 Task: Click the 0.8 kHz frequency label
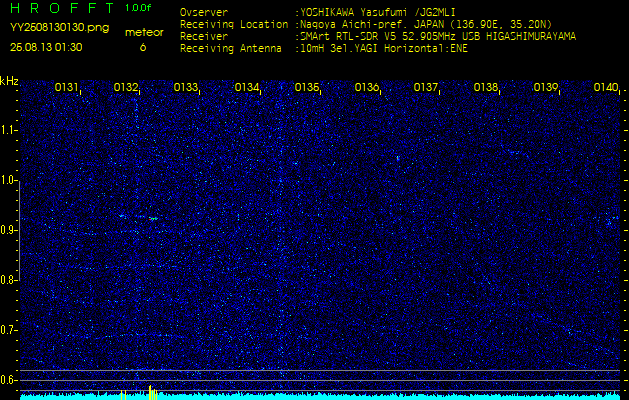click(8, 280)
